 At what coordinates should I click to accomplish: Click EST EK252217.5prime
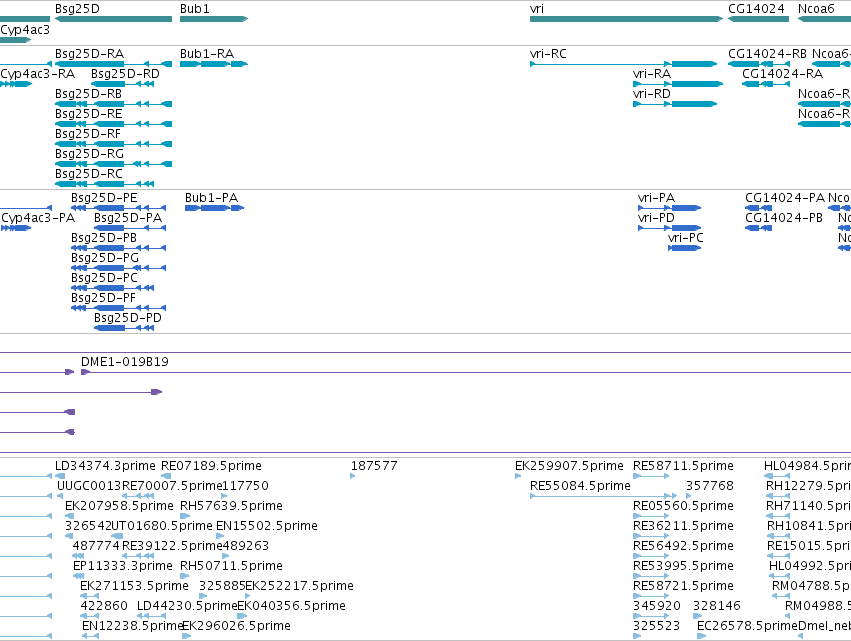tap(247, 596)
